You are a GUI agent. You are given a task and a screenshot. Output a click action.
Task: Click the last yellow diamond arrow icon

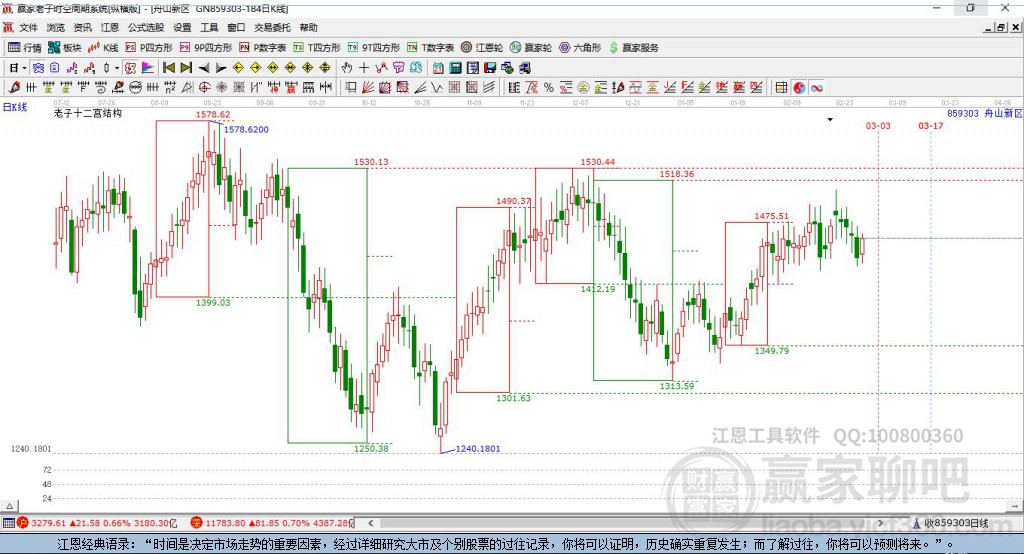[x=325, y=68]
